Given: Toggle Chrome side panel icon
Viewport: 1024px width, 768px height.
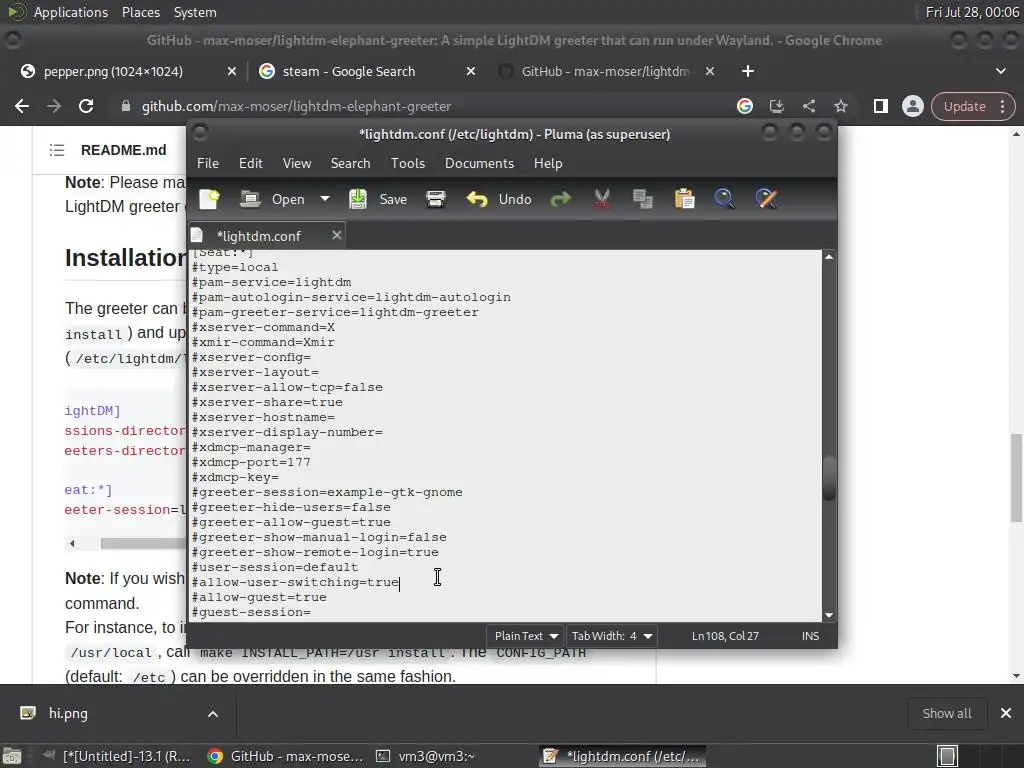Looking at the screenshot, I should point(880,106).
